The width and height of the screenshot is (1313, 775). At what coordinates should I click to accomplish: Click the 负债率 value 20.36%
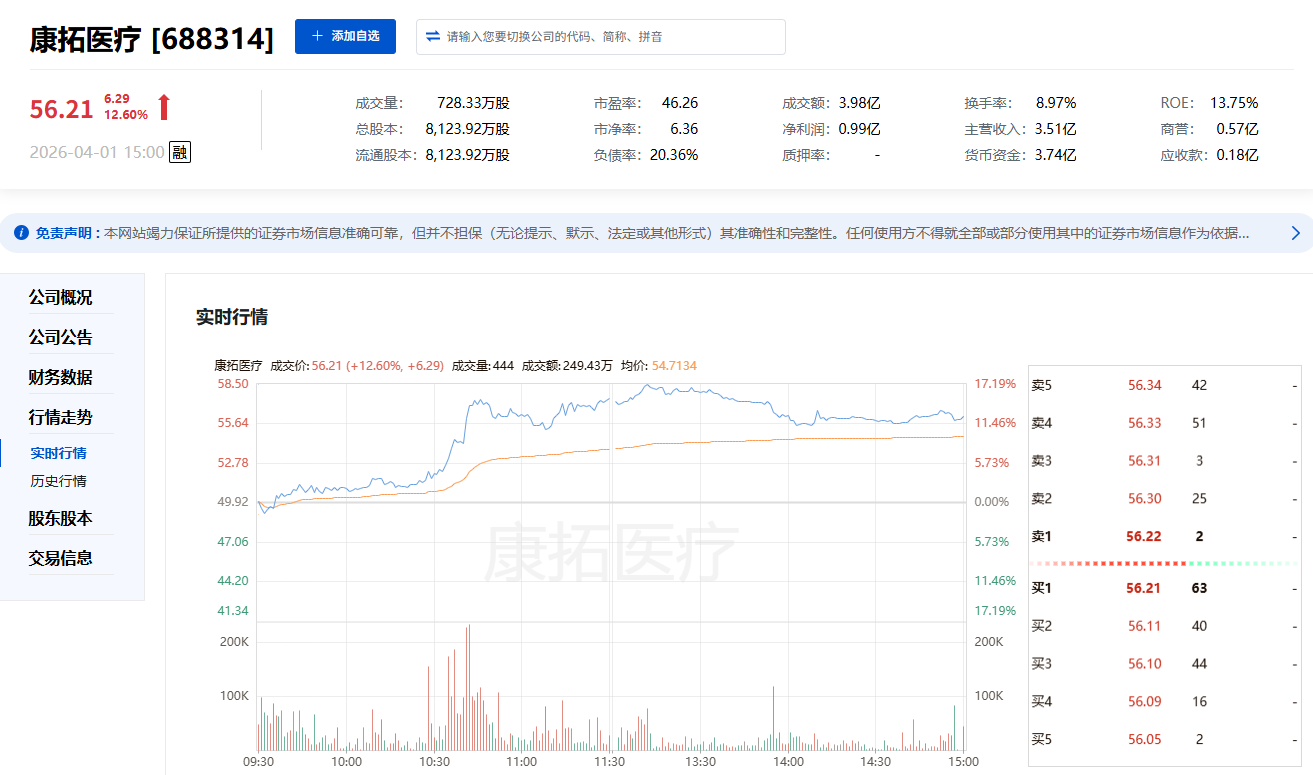tap(674, 155)
